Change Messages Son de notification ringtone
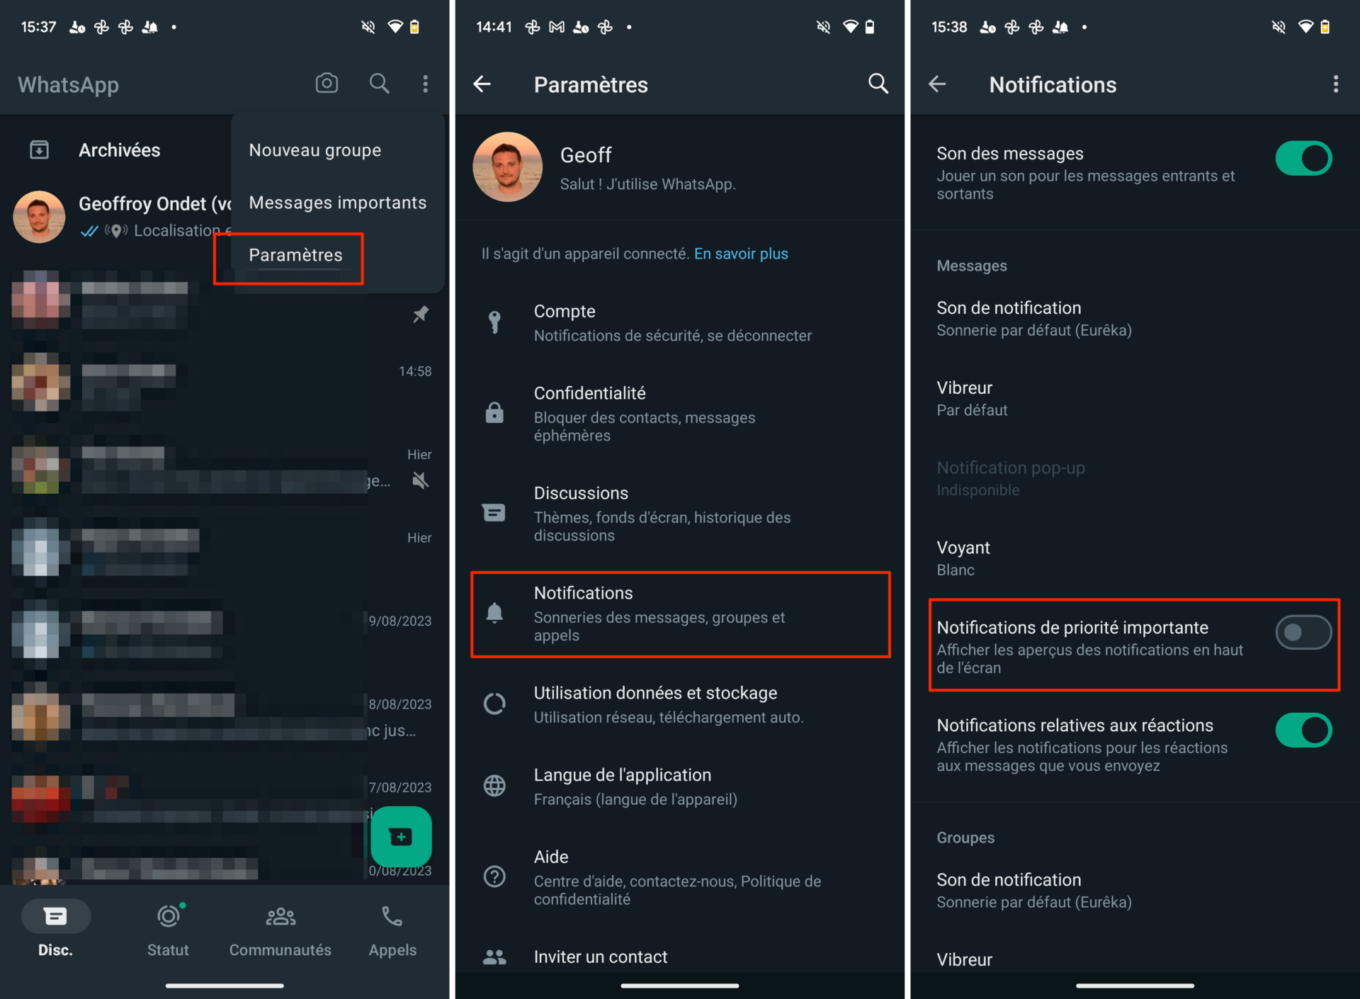The height and width of the screenshot is (999, 1360). tap(1135, 318)
